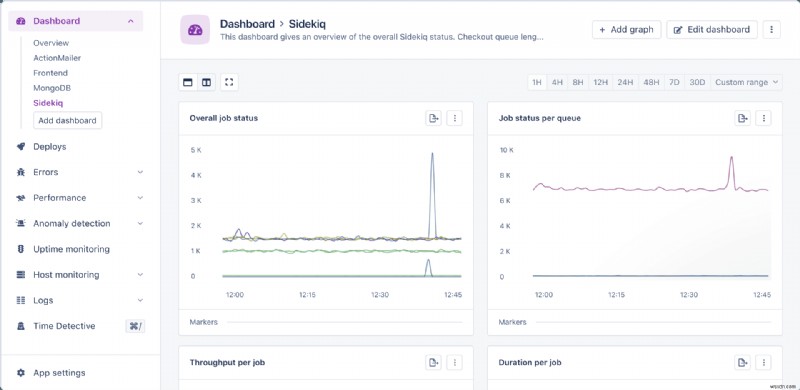Export the Job status per queue graph
The image size is (800, 390).
click(x=743, y=118)
